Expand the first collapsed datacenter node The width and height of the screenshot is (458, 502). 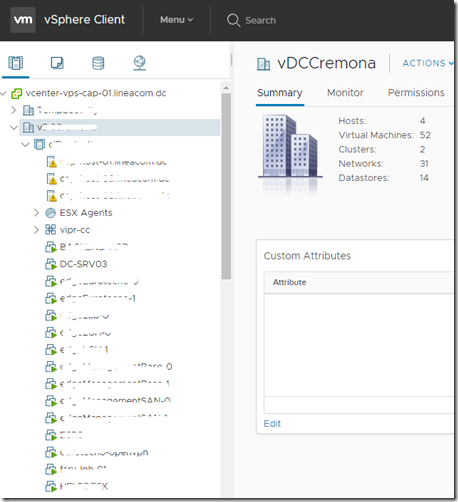13,110
